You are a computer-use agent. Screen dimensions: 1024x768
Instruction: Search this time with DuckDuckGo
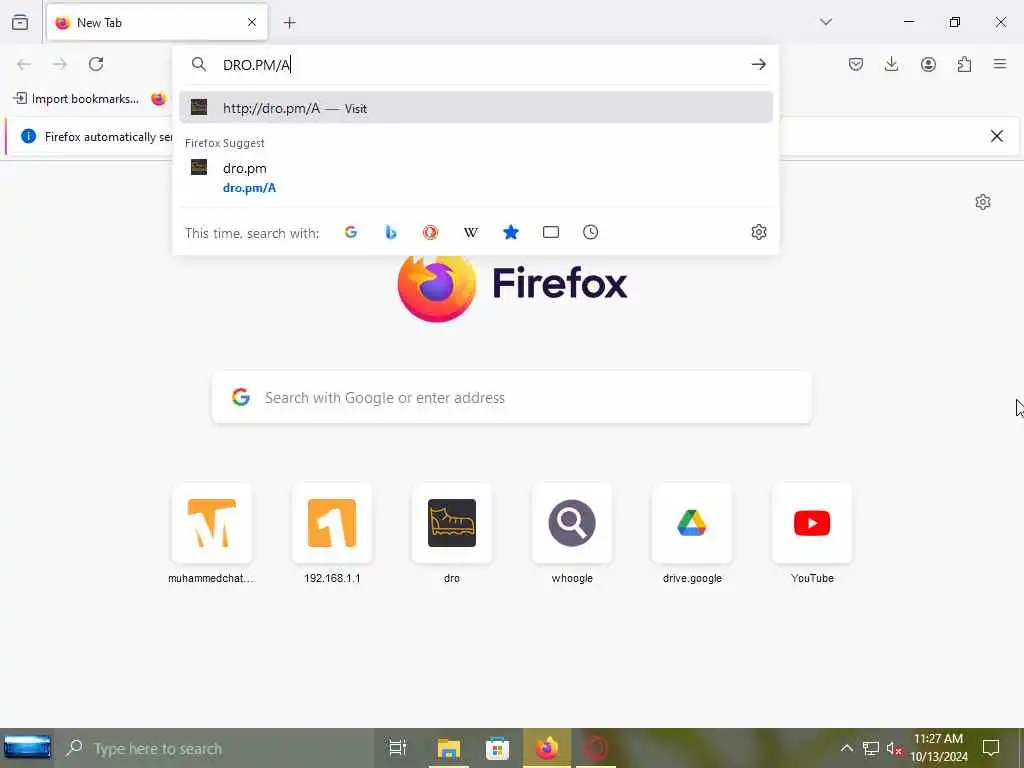[x=430, y=232]
